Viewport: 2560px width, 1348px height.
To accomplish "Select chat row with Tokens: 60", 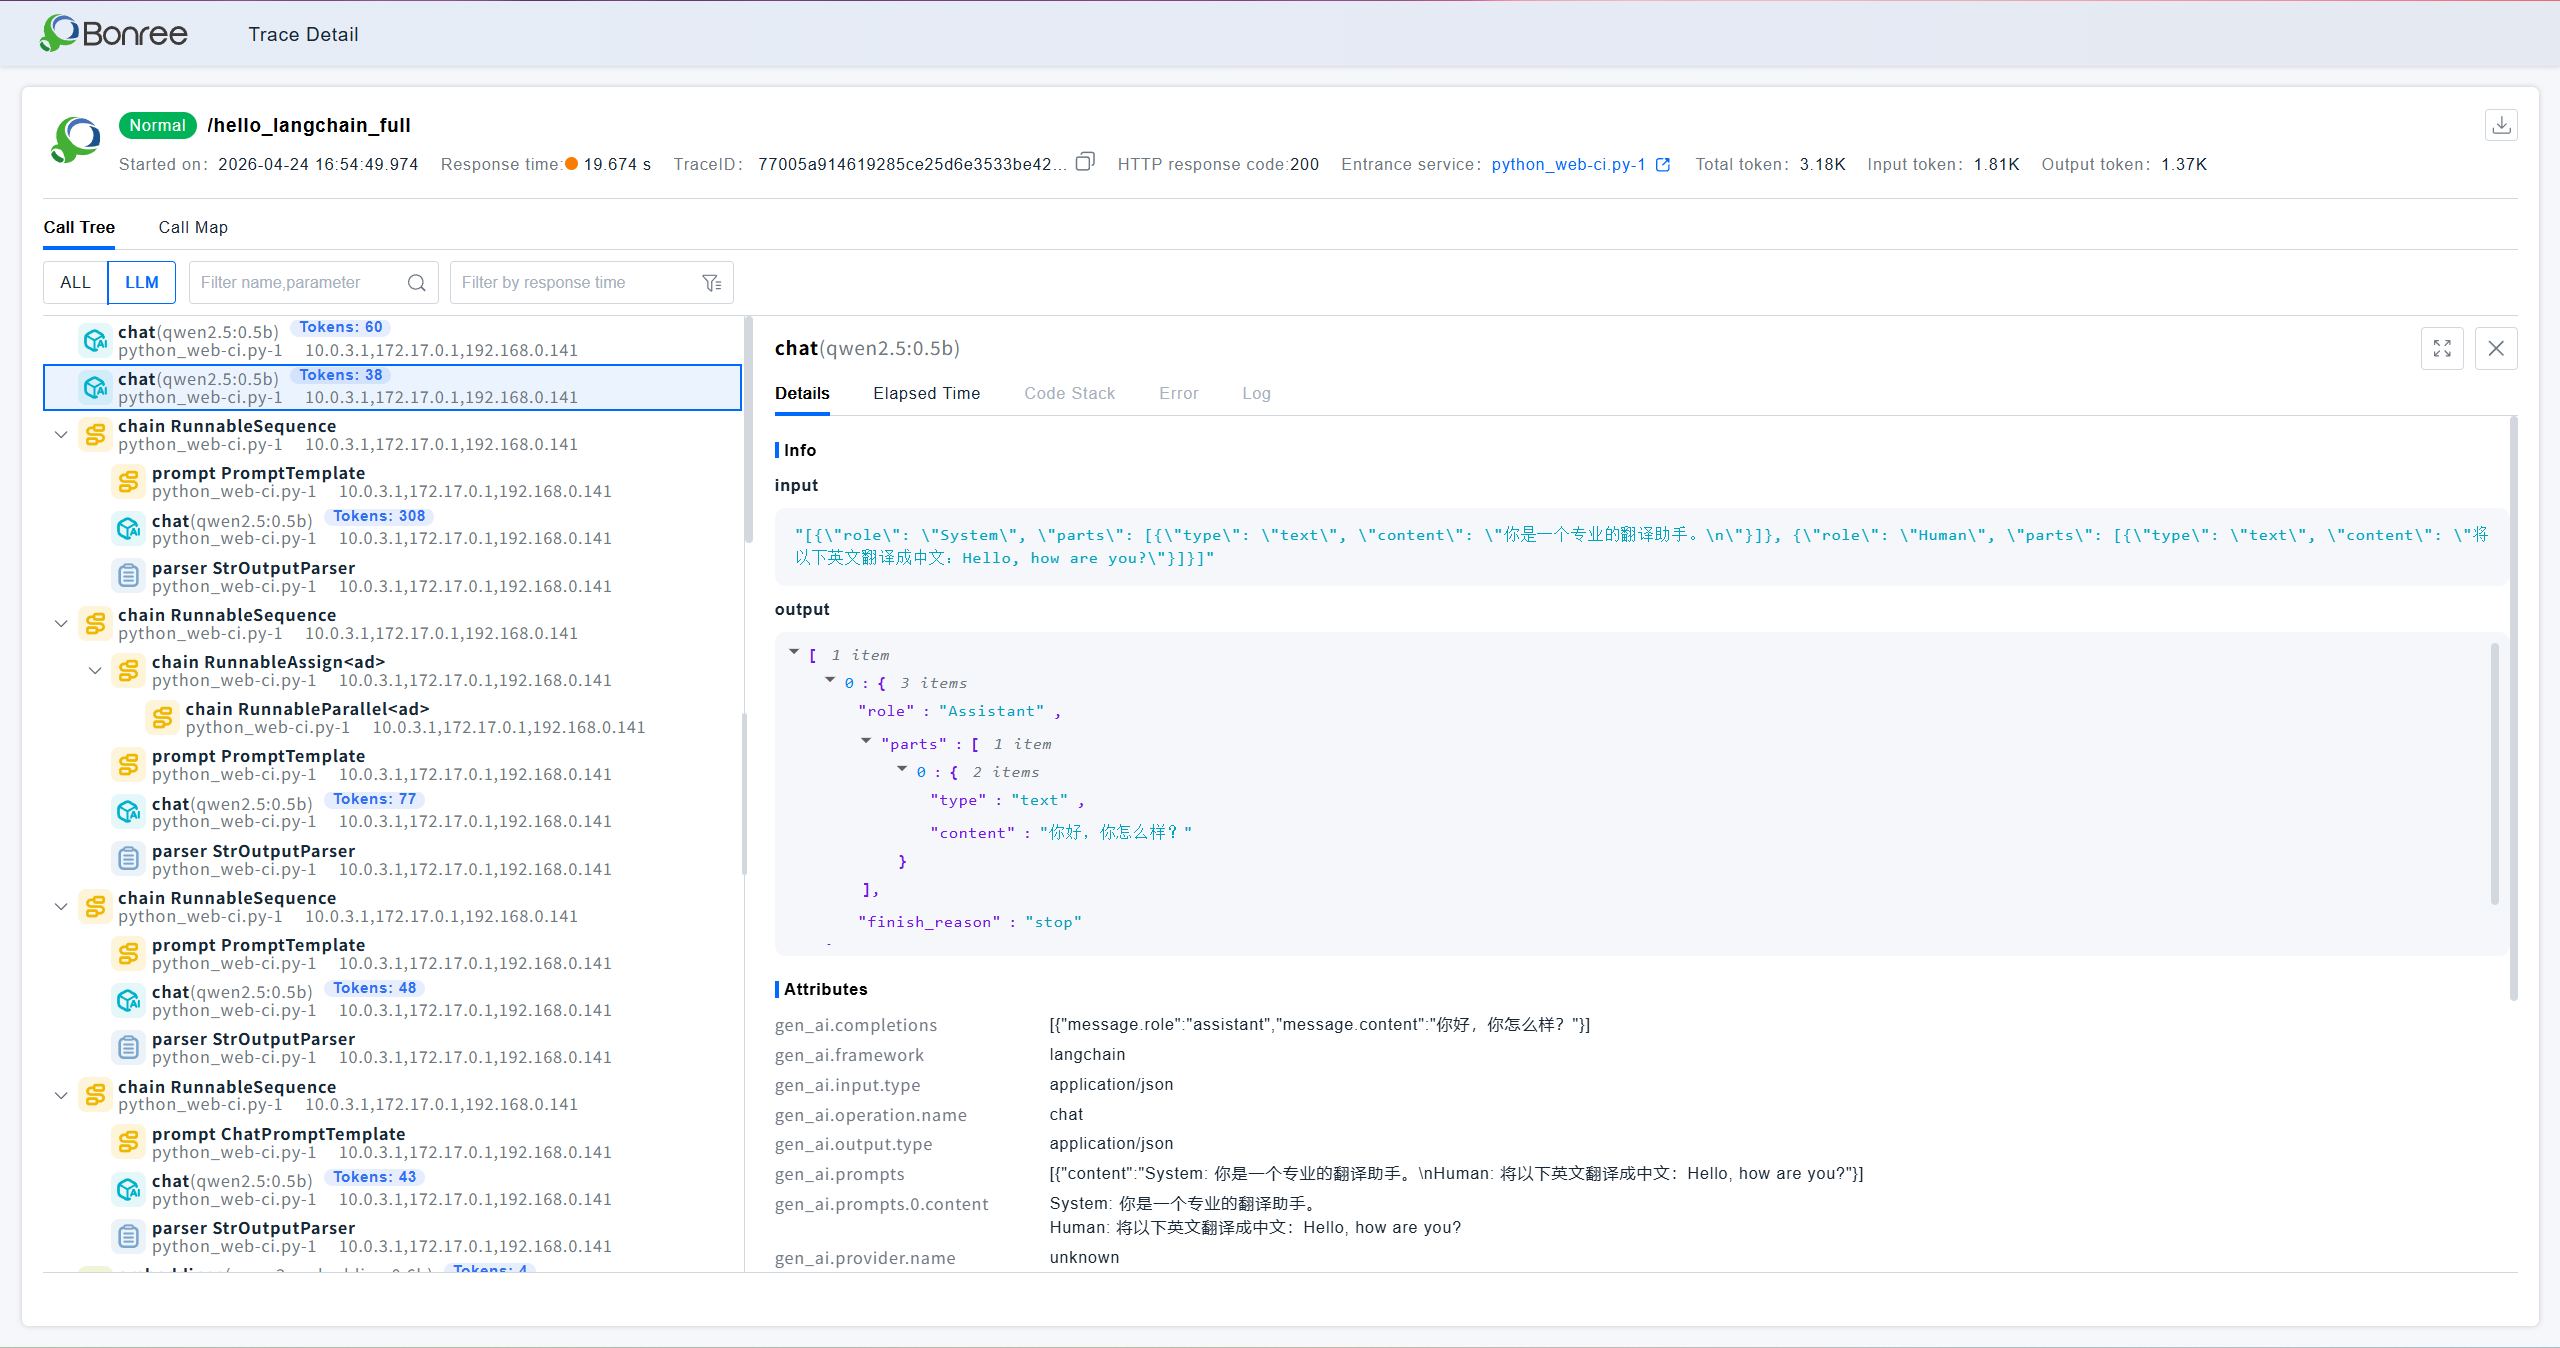I will 392,340.
